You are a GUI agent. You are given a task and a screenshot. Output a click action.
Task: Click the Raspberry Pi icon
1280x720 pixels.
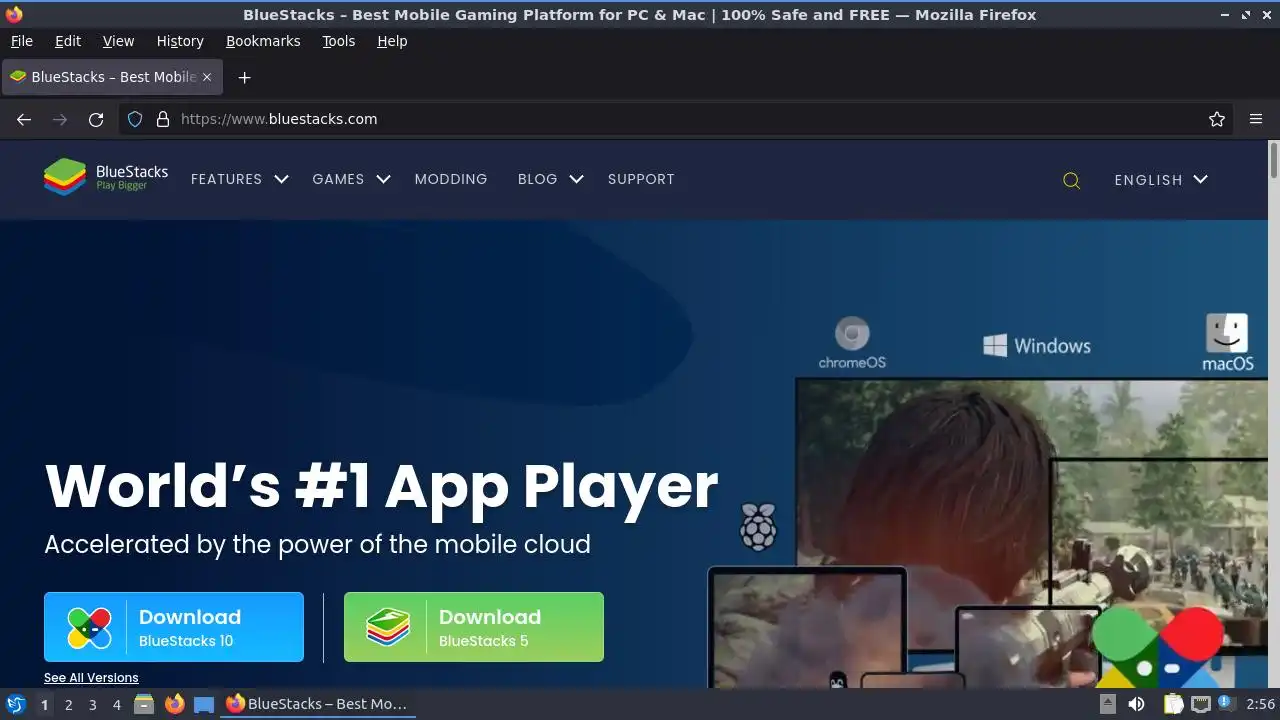[x=758, y=526]
